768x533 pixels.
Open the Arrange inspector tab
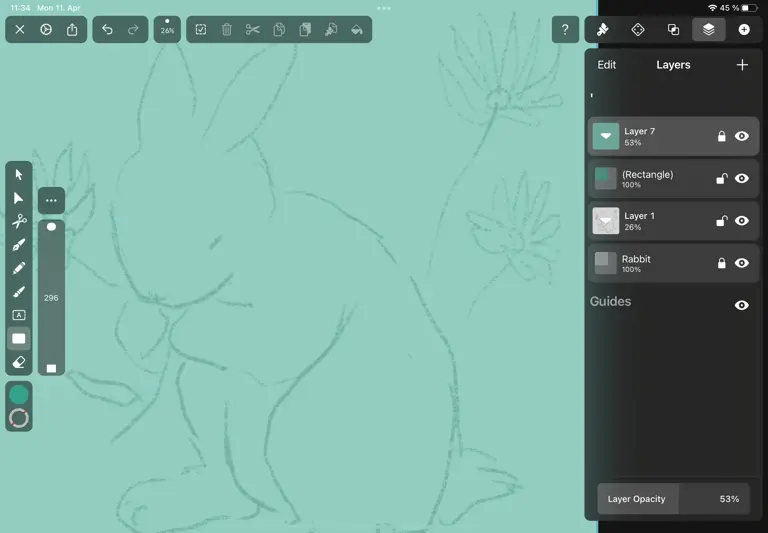(638, 30)
